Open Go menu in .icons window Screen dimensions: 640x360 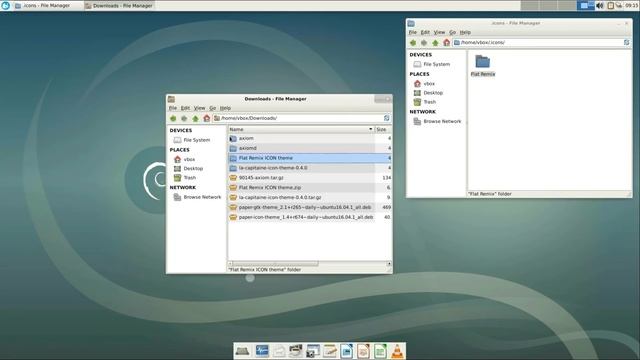coord(453,32)
